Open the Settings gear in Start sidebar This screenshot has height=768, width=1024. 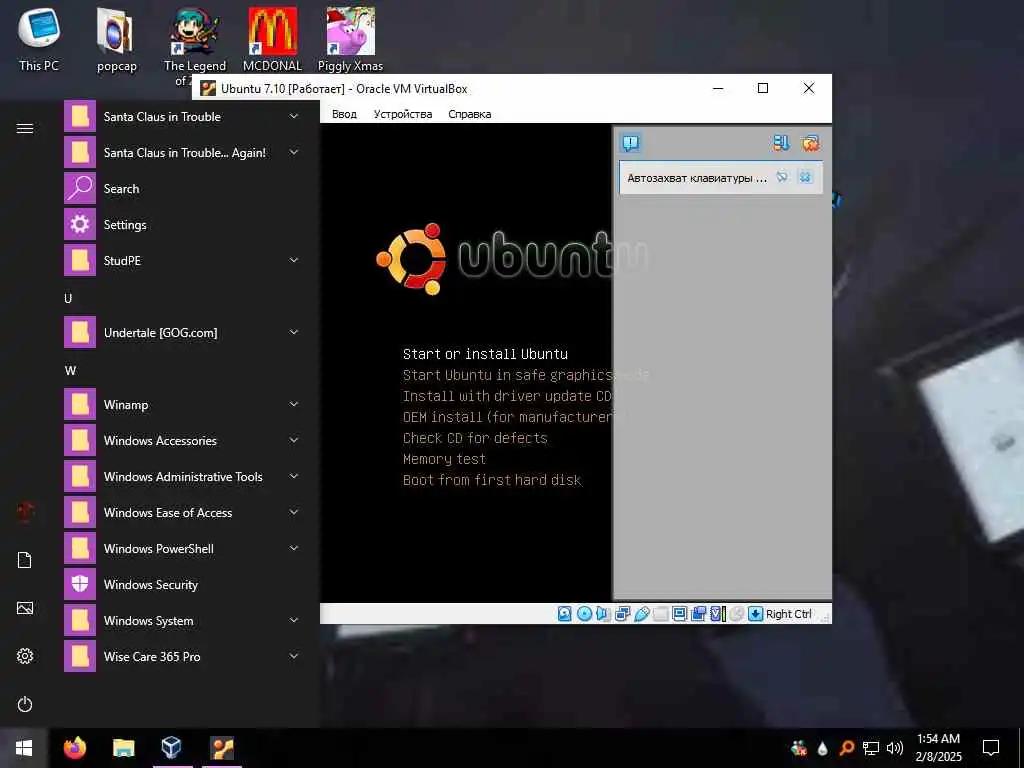click(25, 656)
